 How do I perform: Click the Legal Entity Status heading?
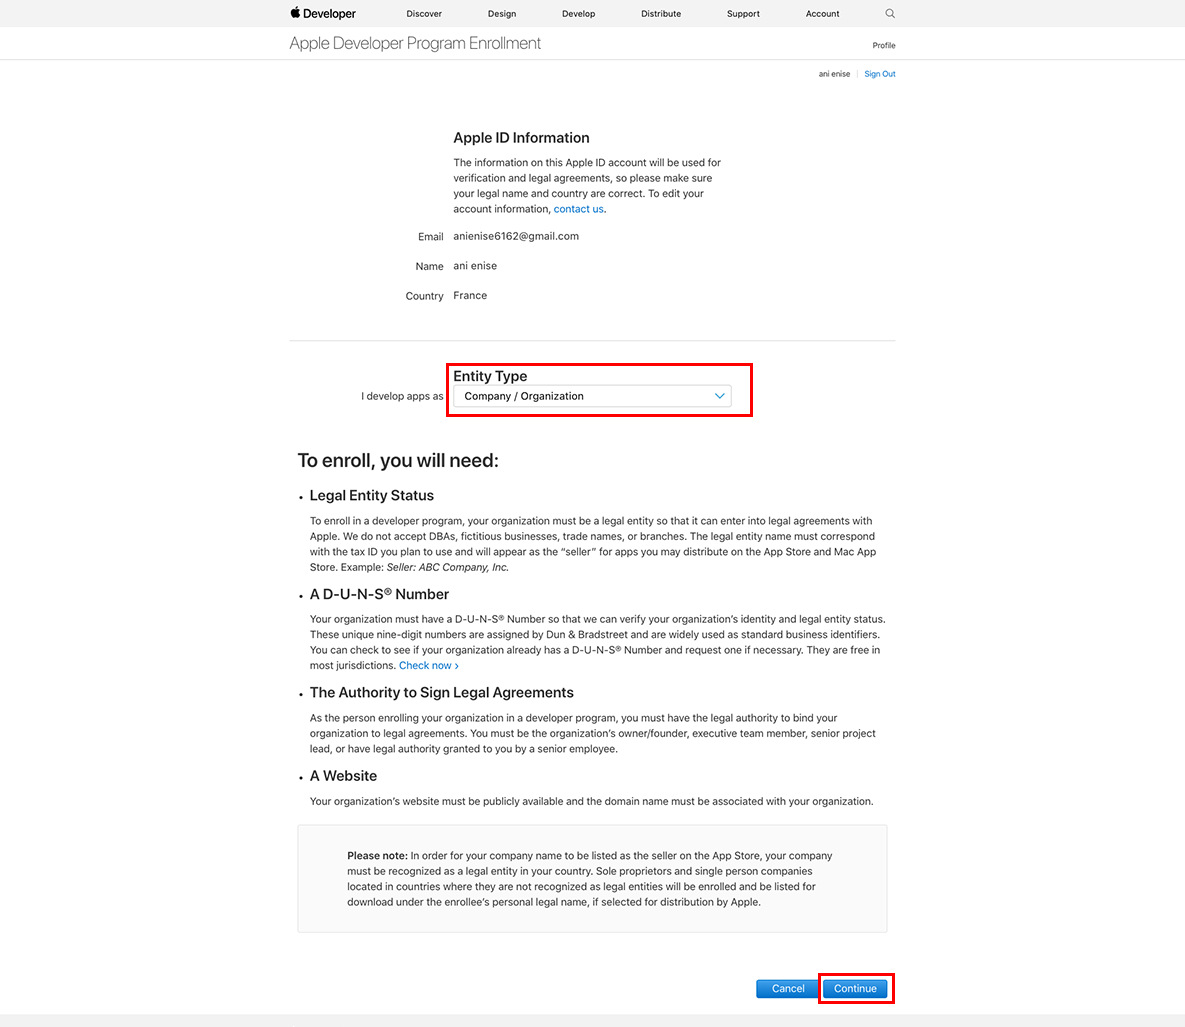[x=372, y=496]
